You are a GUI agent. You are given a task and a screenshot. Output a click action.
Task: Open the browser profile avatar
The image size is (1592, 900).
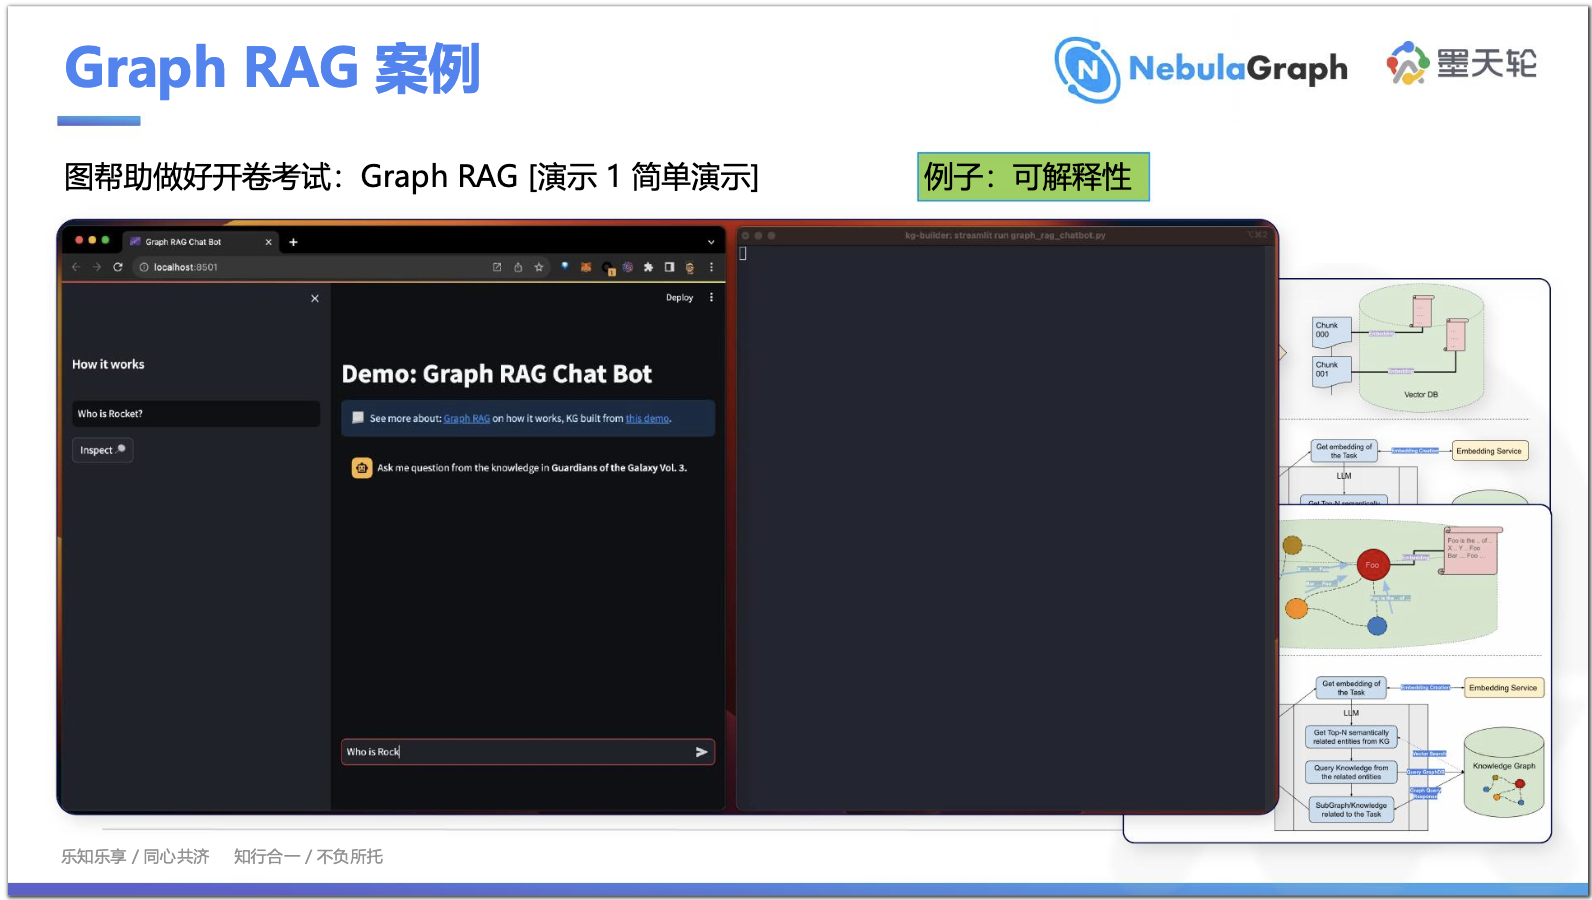coord(690,267)
